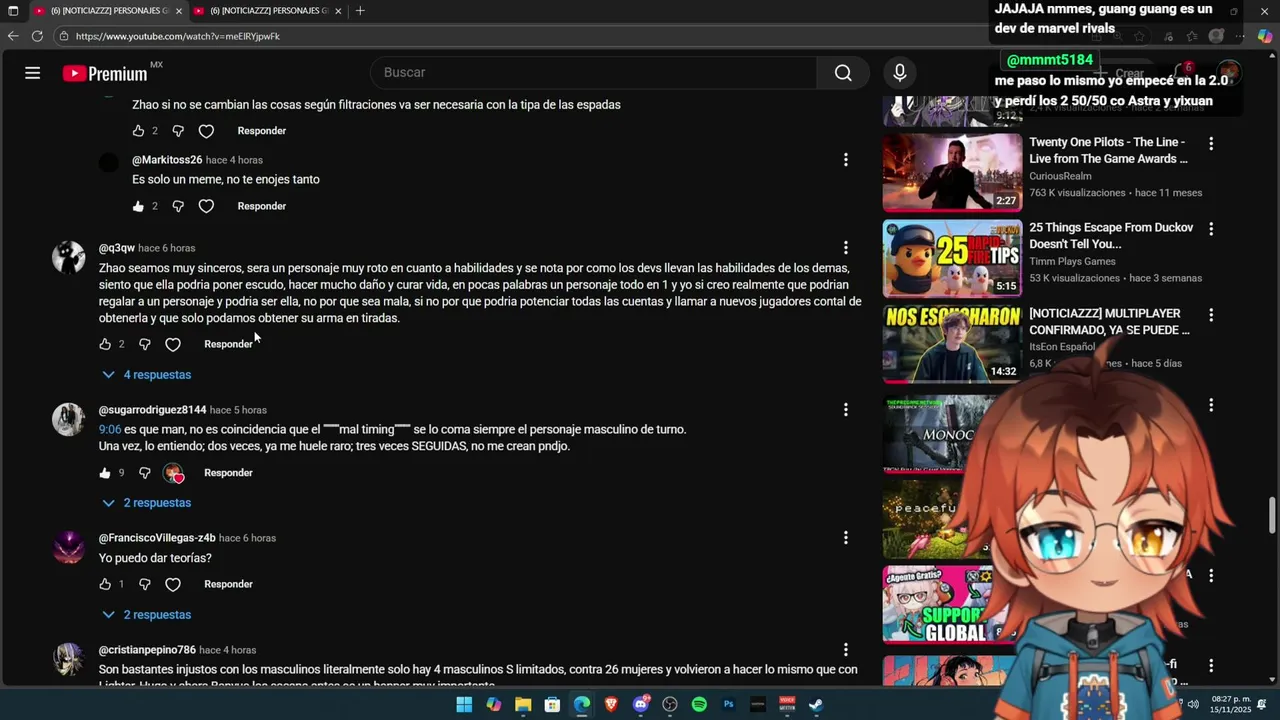
Task: Open the YouTube guide hamburger menu
Action: [x=32, y=72]
